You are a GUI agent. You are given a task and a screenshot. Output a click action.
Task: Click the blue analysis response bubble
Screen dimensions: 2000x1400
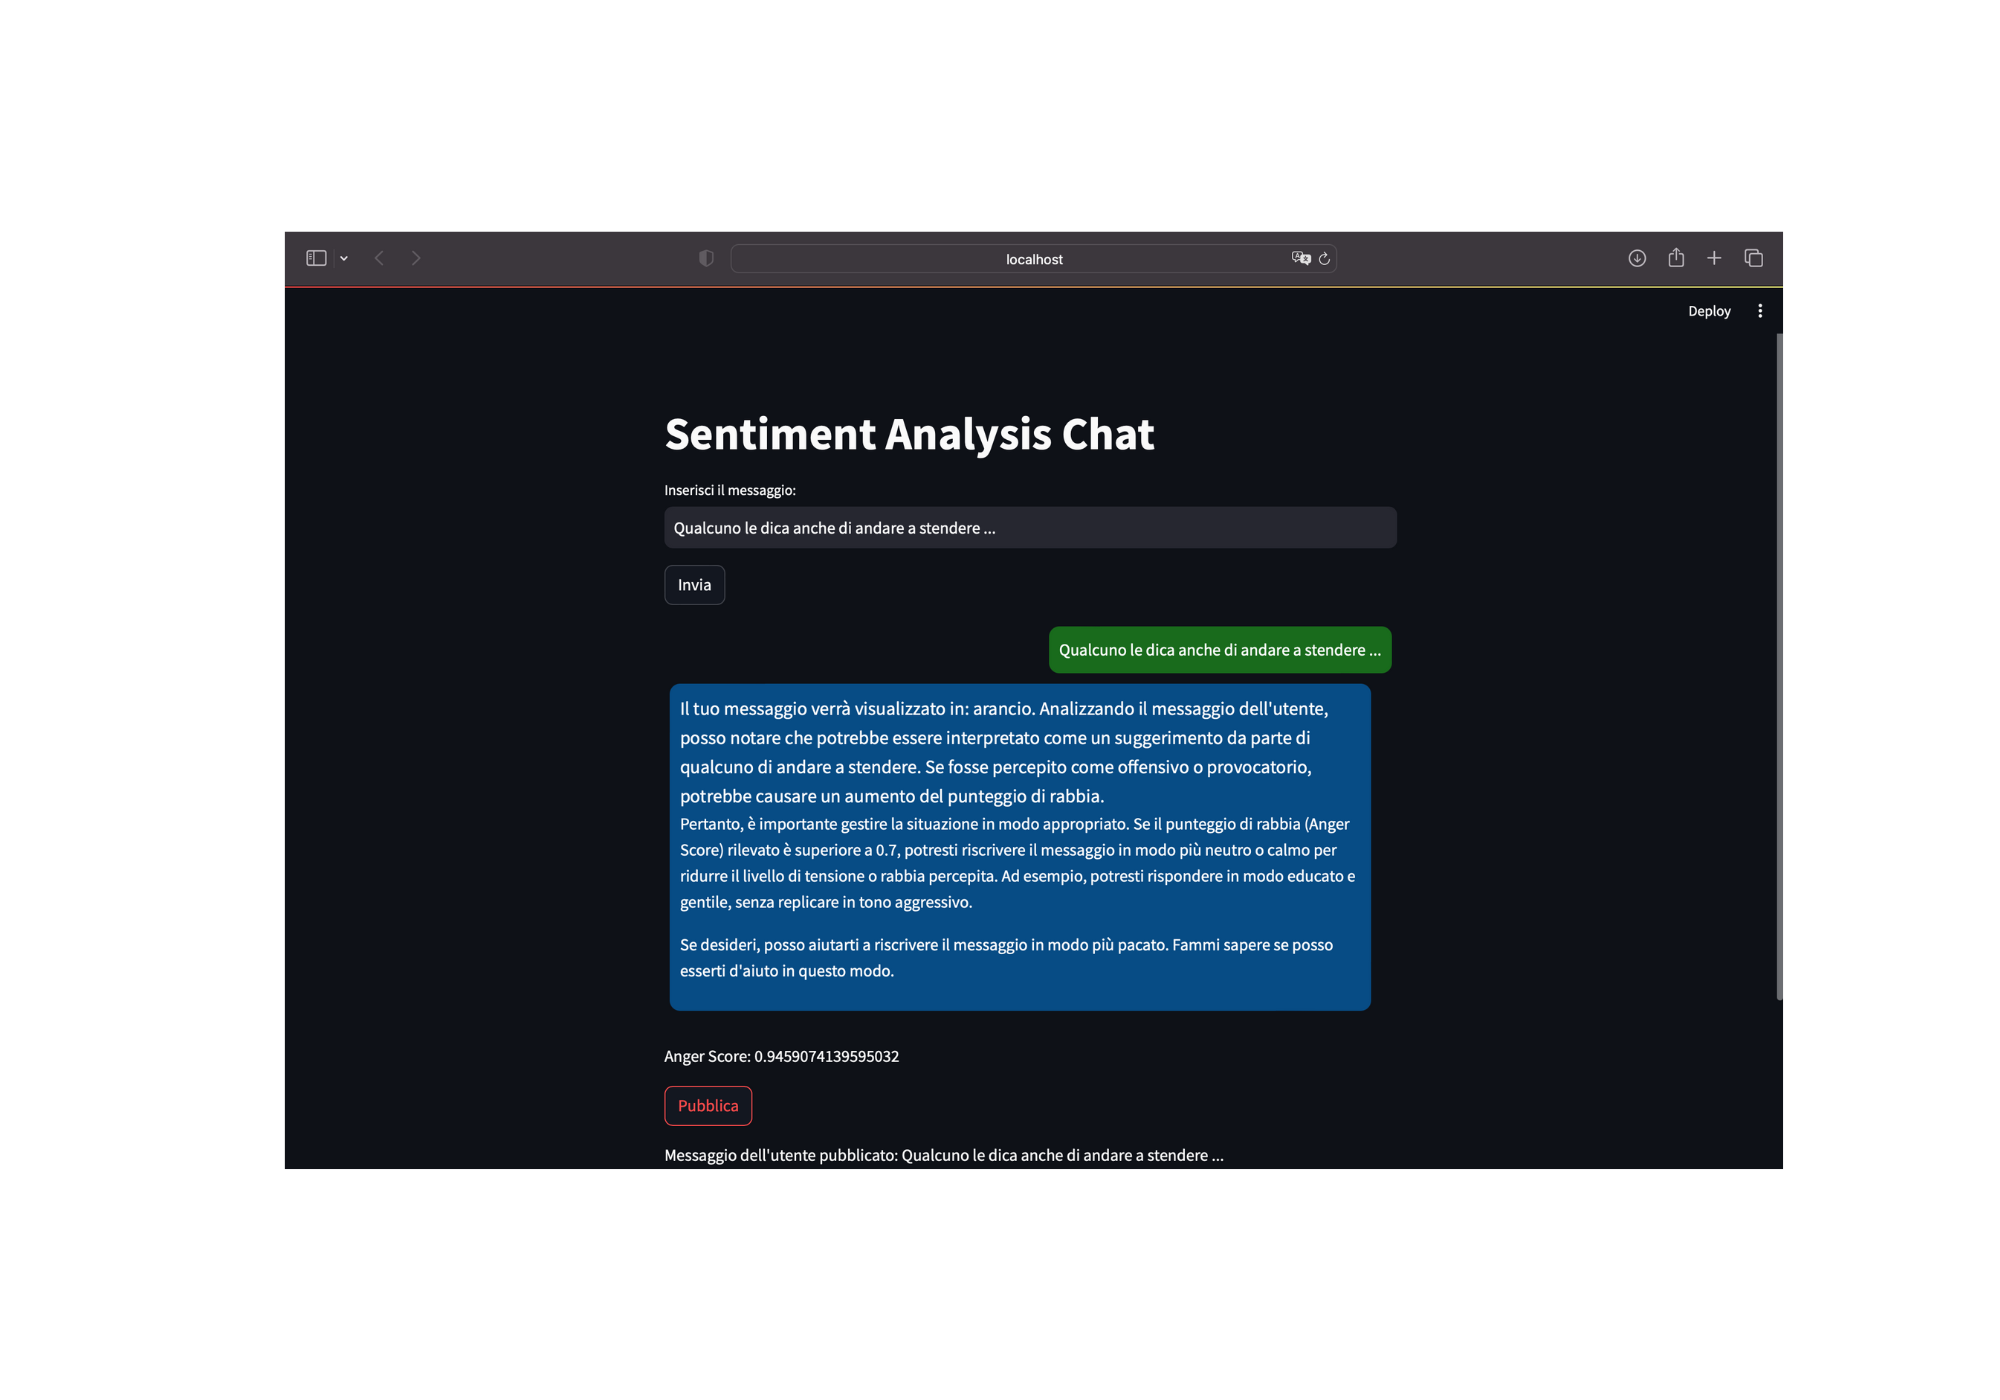pos(1019,847)
